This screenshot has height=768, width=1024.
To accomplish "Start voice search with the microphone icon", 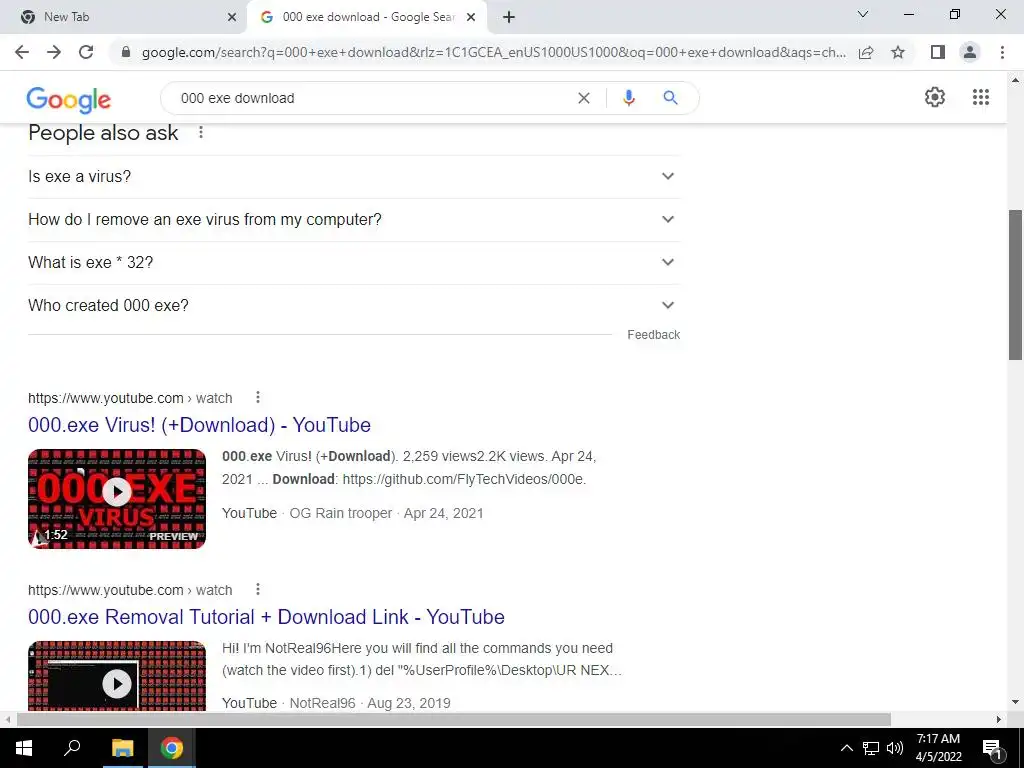I will (x=629, y=98).
